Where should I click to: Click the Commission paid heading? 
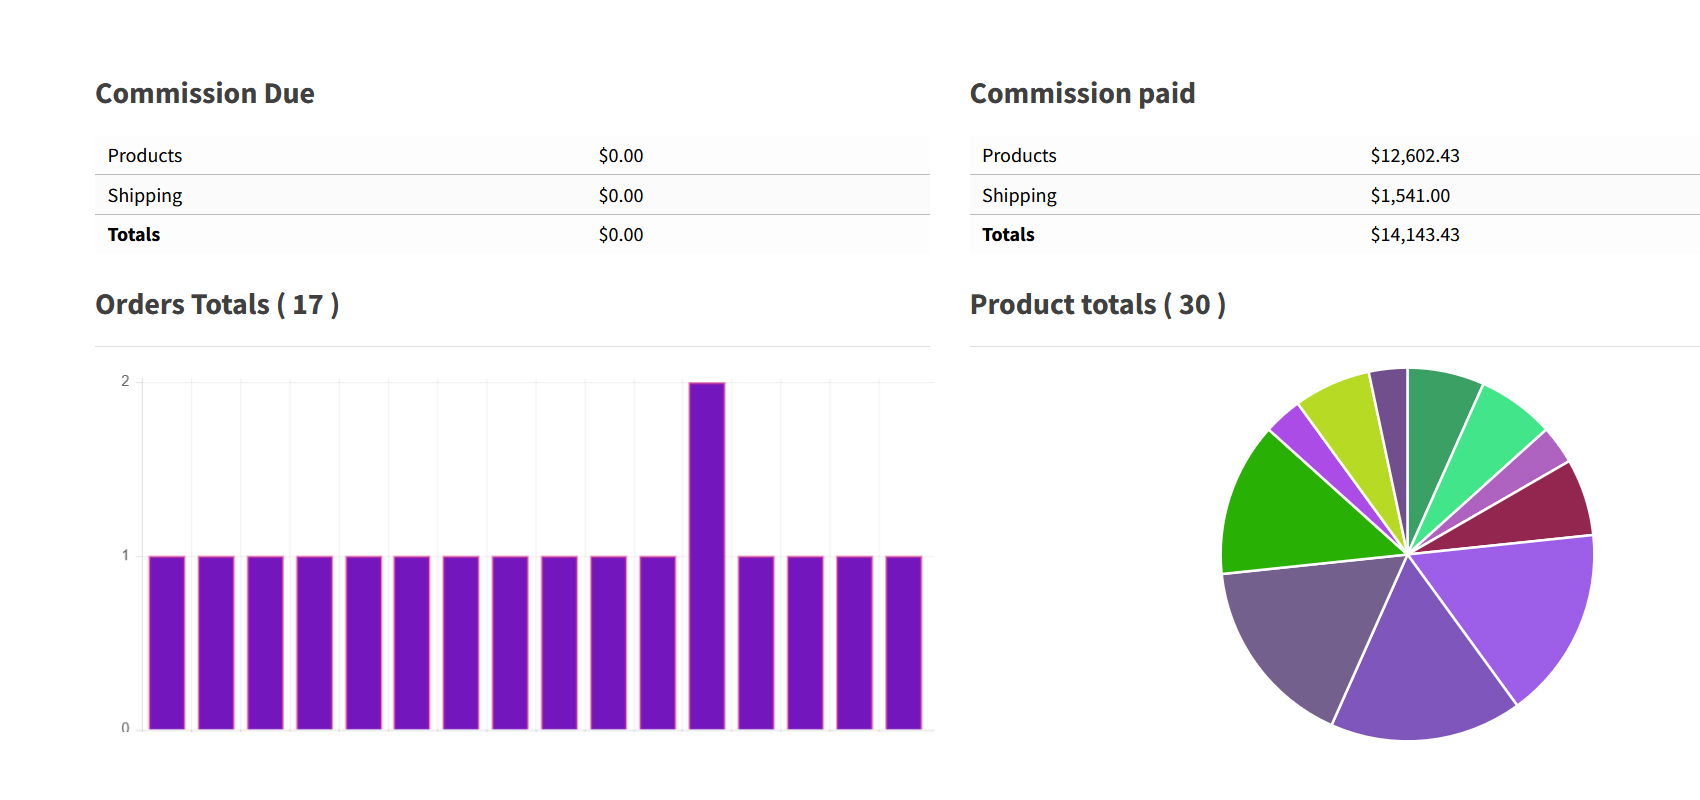pos(1082,94)
